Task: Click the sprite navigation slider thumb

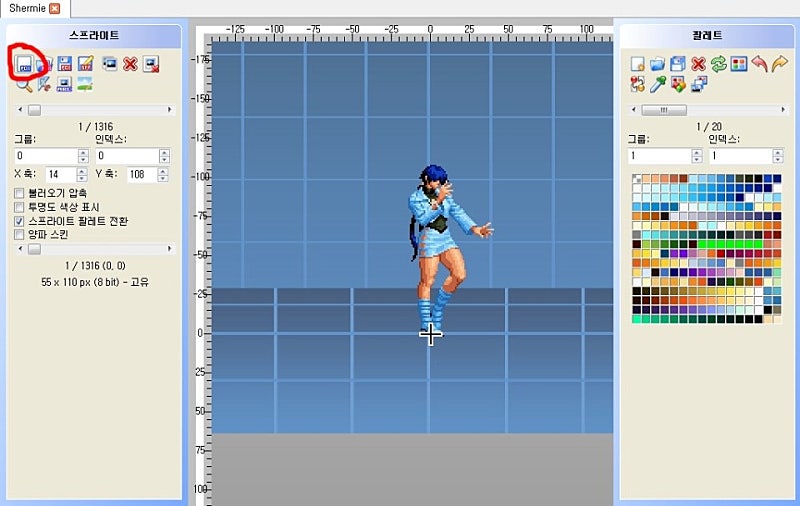Action: [34, 110]
